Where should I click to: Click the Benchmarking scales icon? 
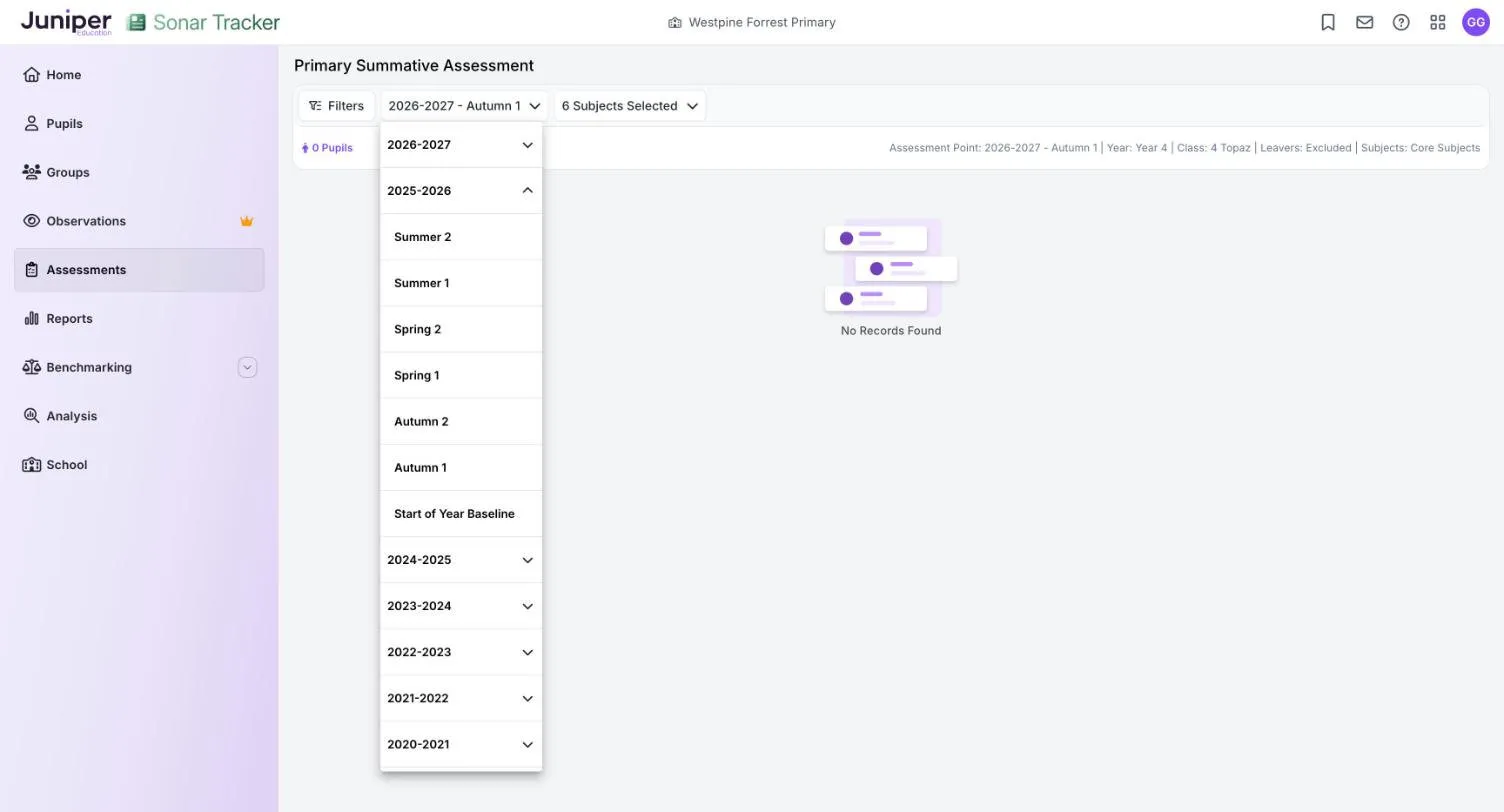point(31,367)
